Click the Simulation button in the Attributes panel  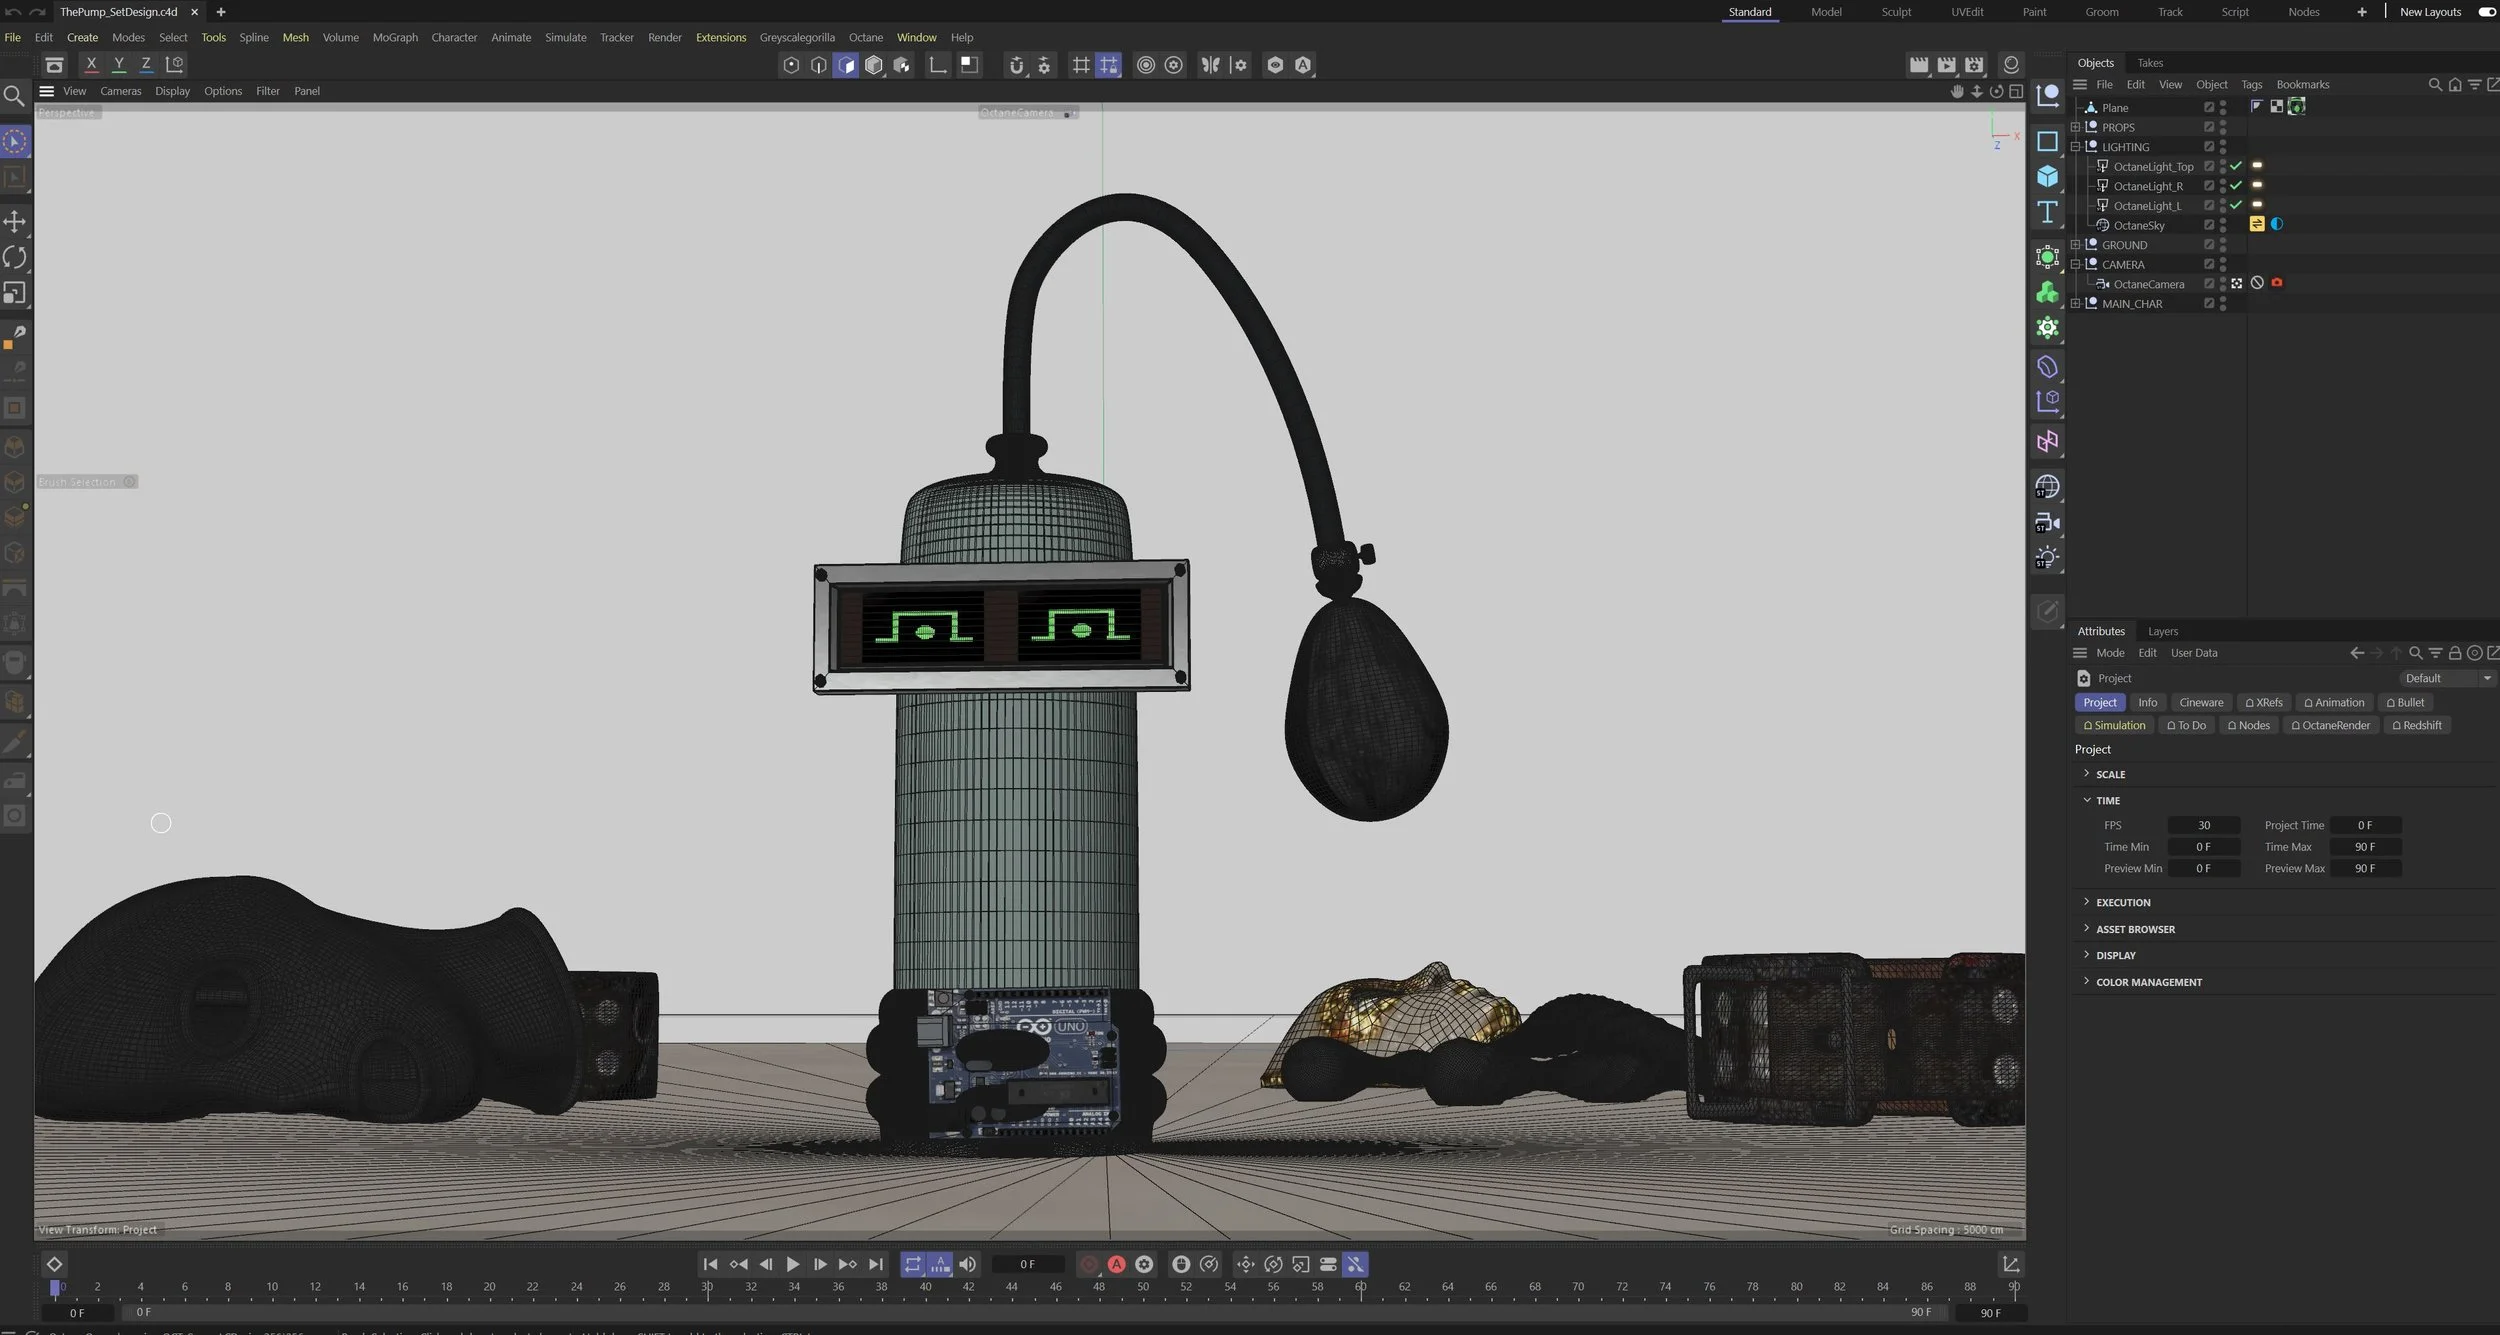2115,725
